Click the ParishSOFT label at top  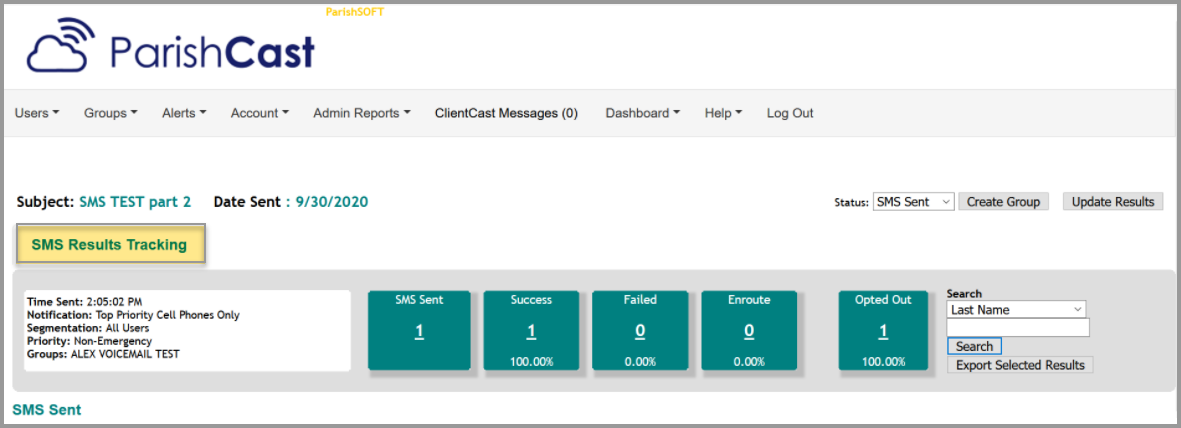(x=355, y=12)
